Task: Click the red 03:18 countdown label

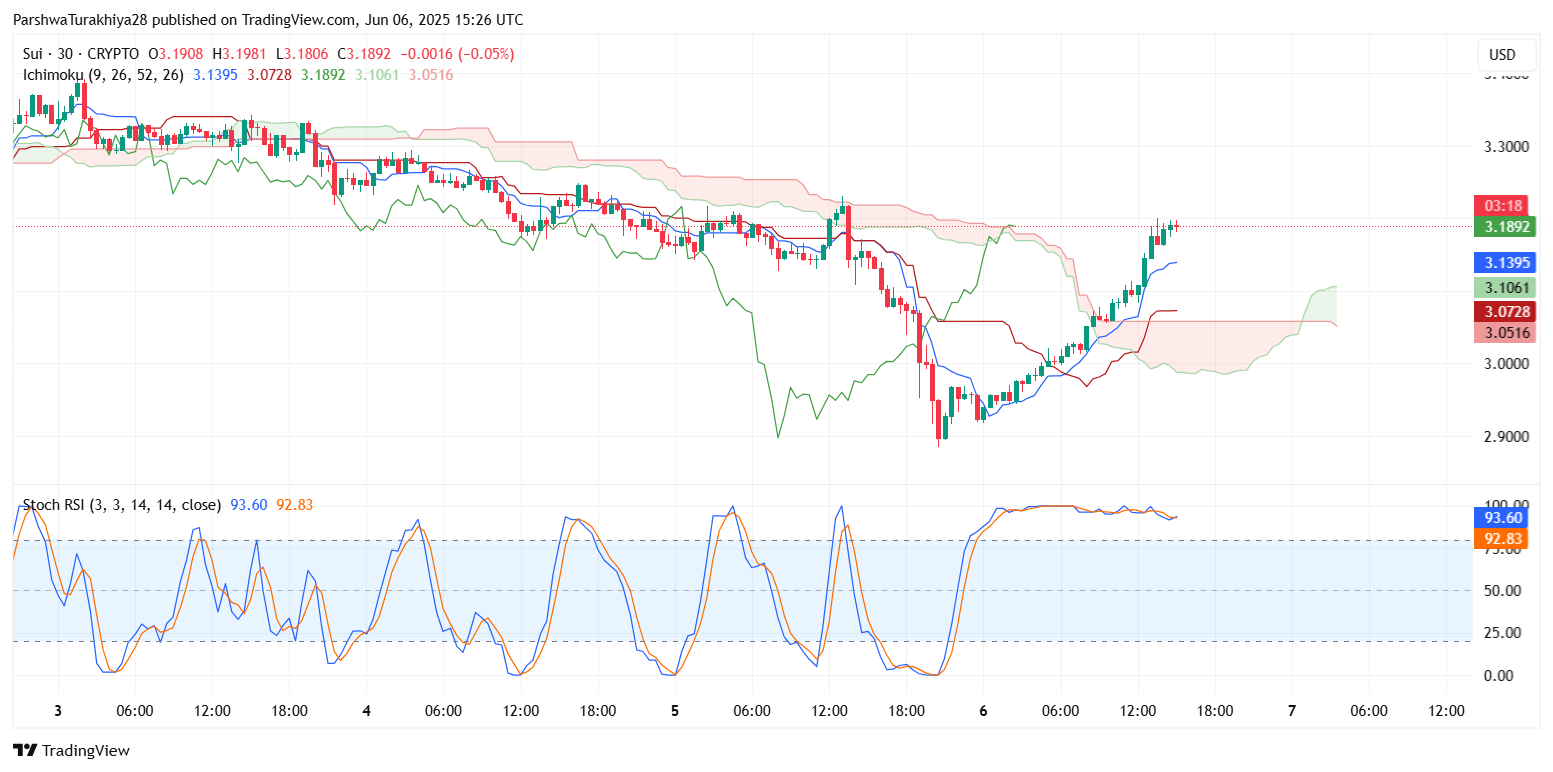Action: (1504, 206)
